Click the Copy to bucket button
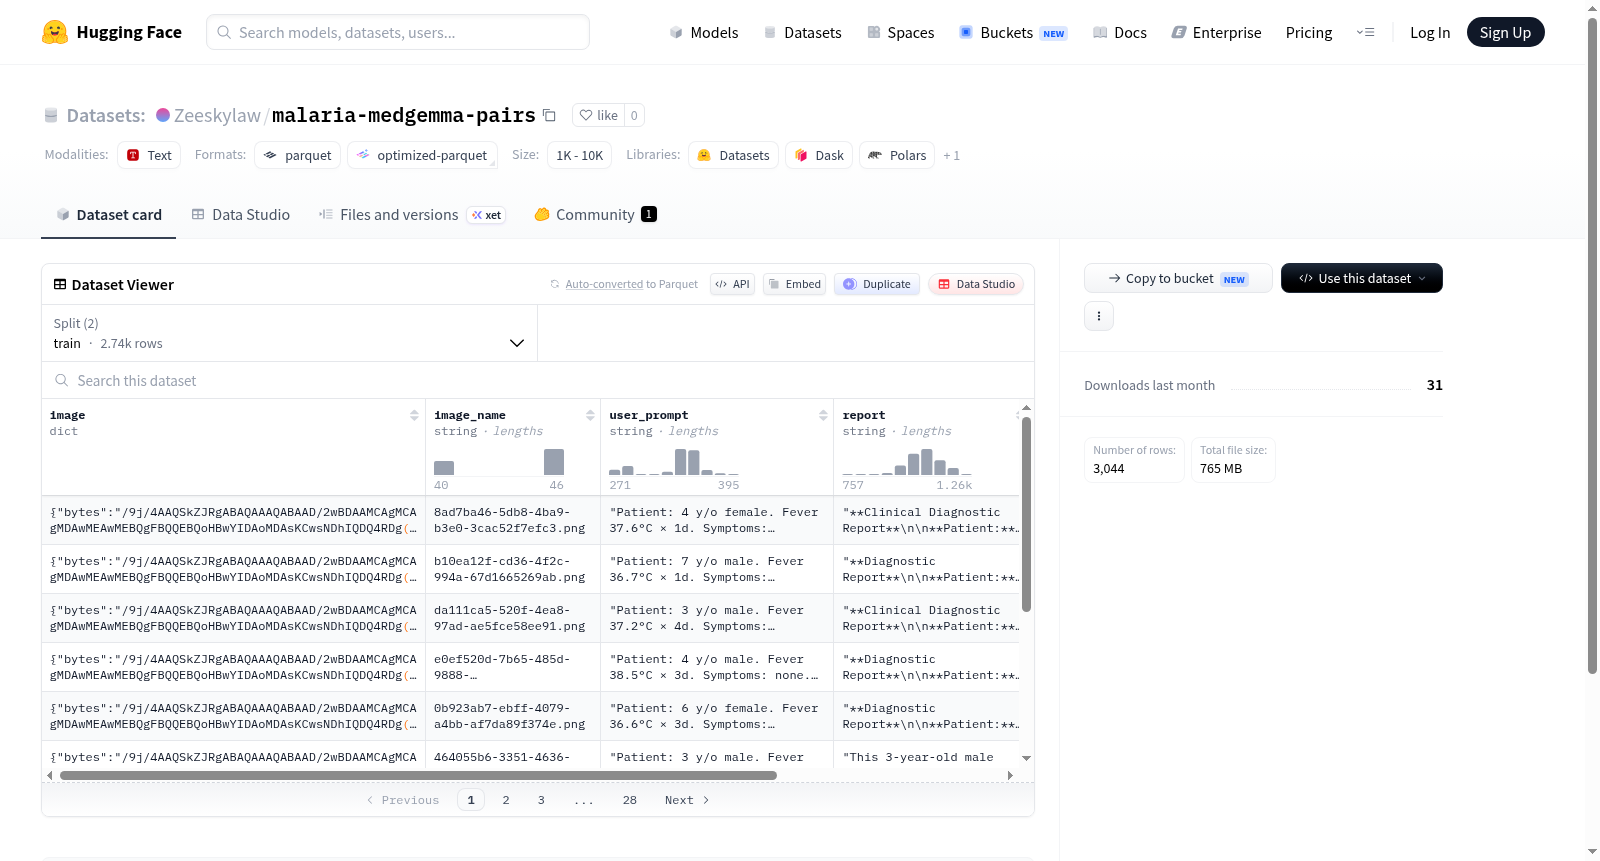 [1178, 278]
